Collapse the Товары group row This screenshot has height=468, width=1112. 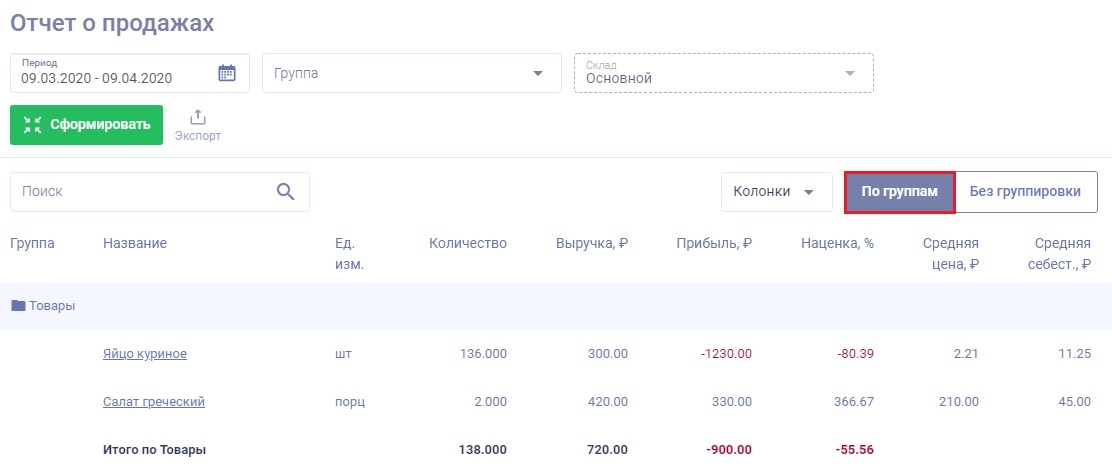pyautogui.click(x=44, y=305)
